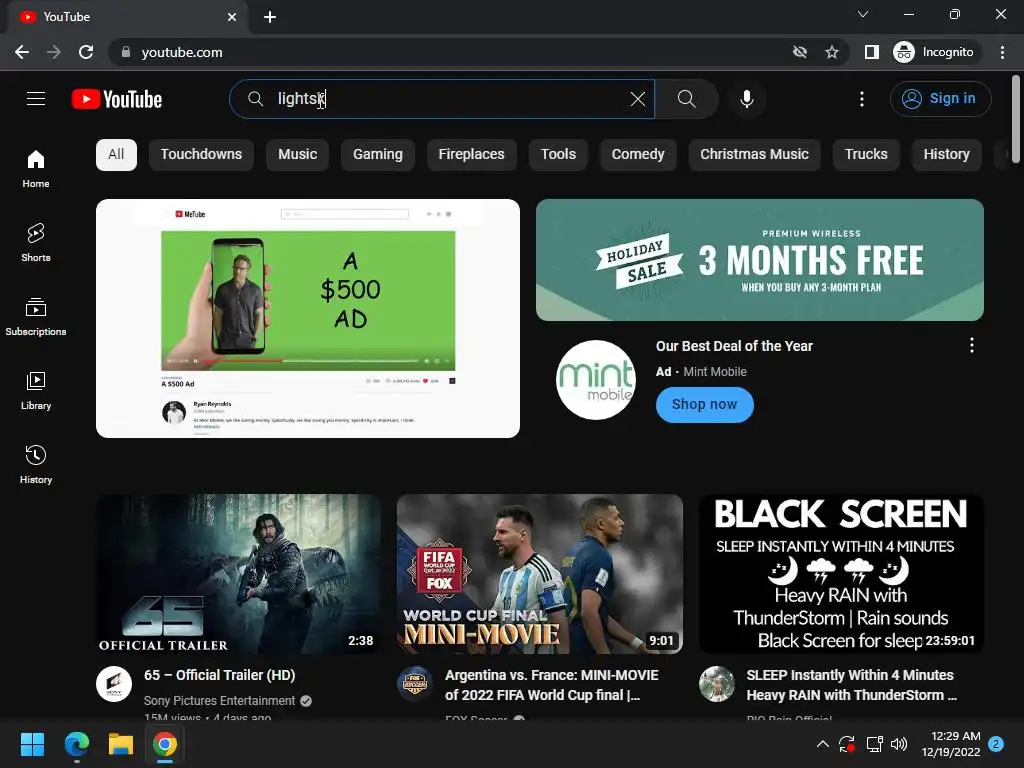Click the magnifier search button
The image size is (1024, 768).
[686, 99]
